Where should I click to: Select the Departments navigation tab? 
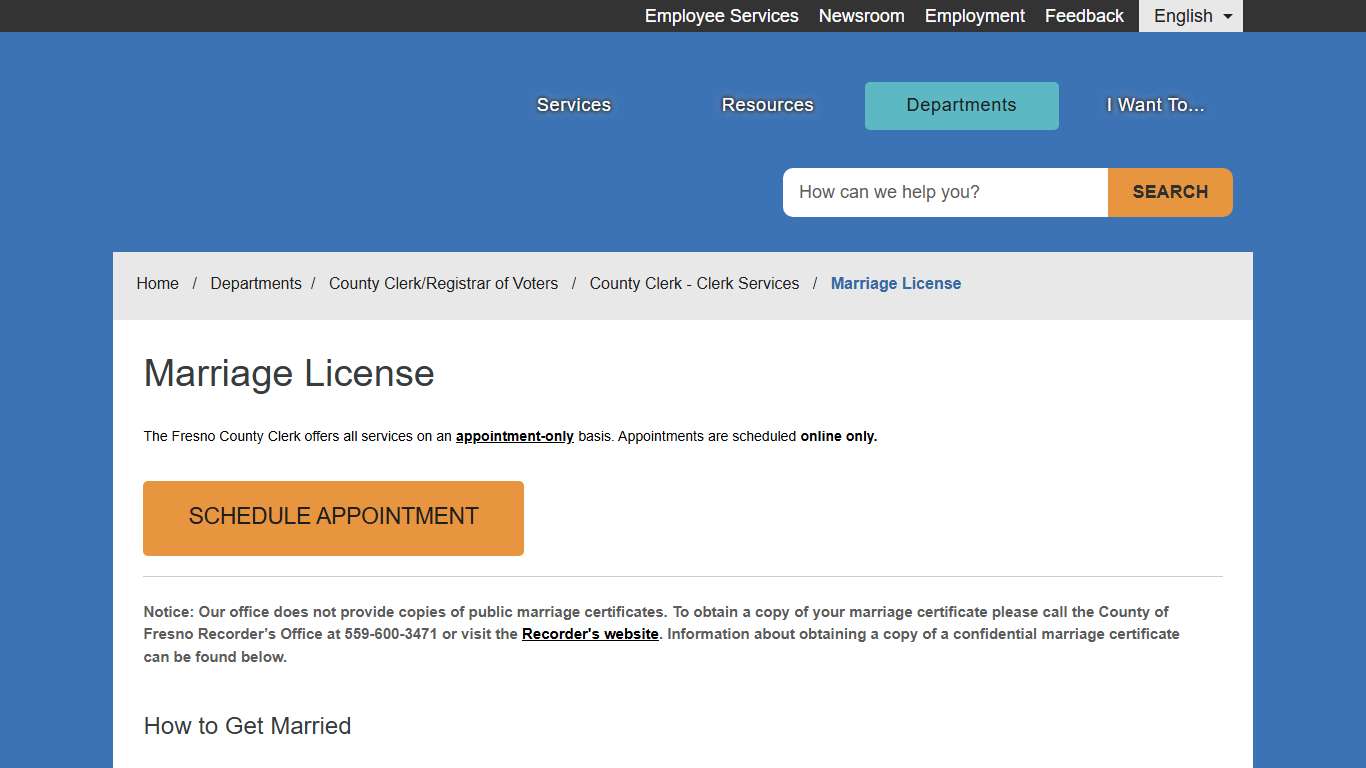click(961, 105)
